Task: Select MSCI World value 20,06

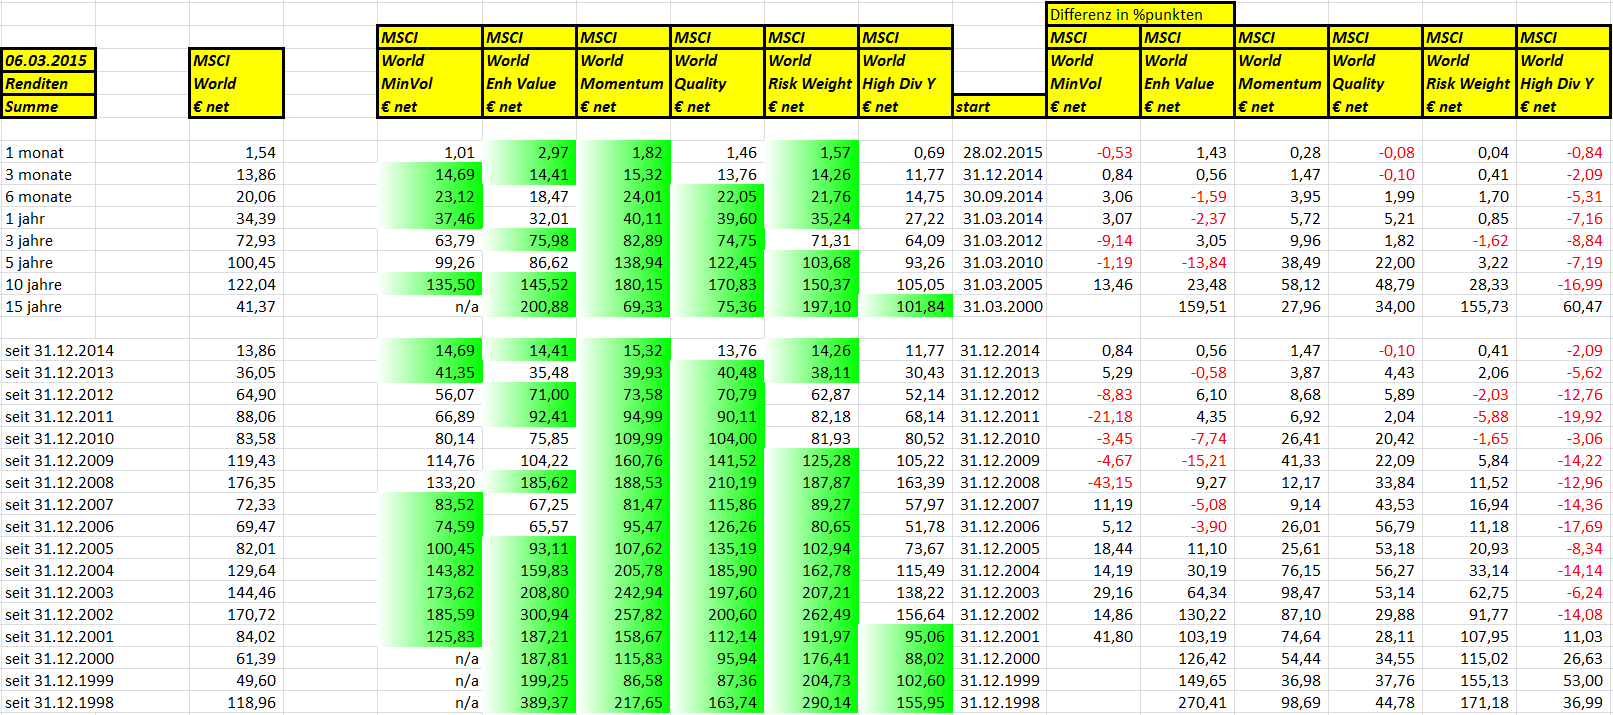Action: (x=256, y=197)
